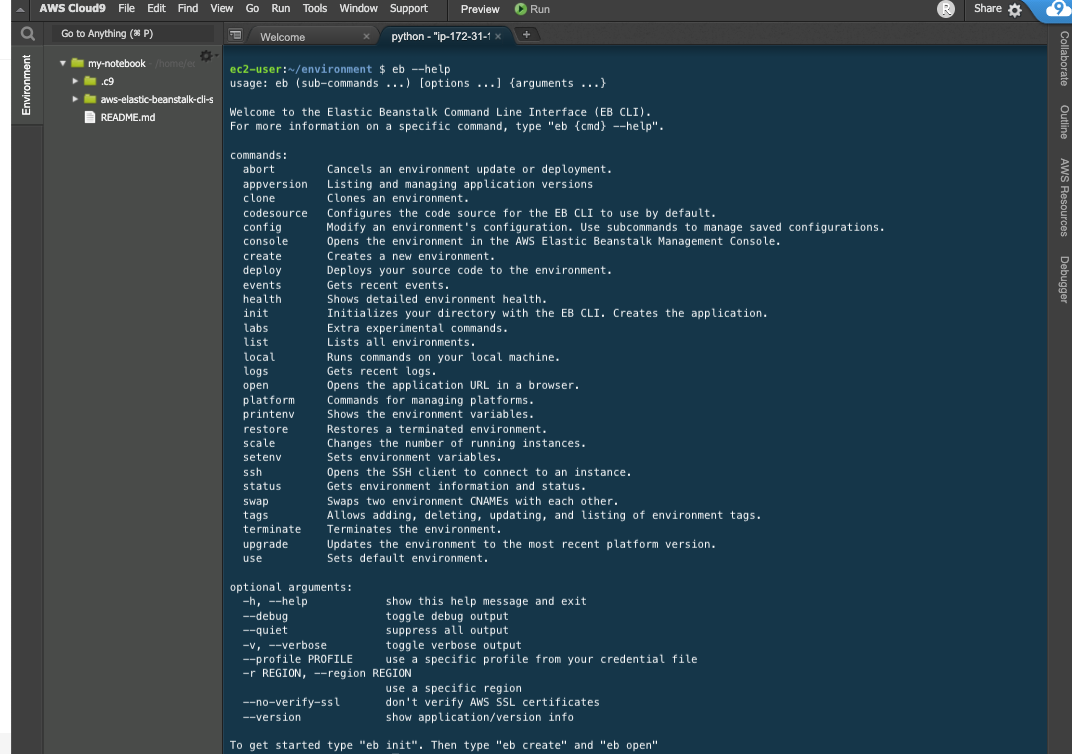
Task: Close the python terminal tab
Action: pyautogui.click(x=498, y=36)
